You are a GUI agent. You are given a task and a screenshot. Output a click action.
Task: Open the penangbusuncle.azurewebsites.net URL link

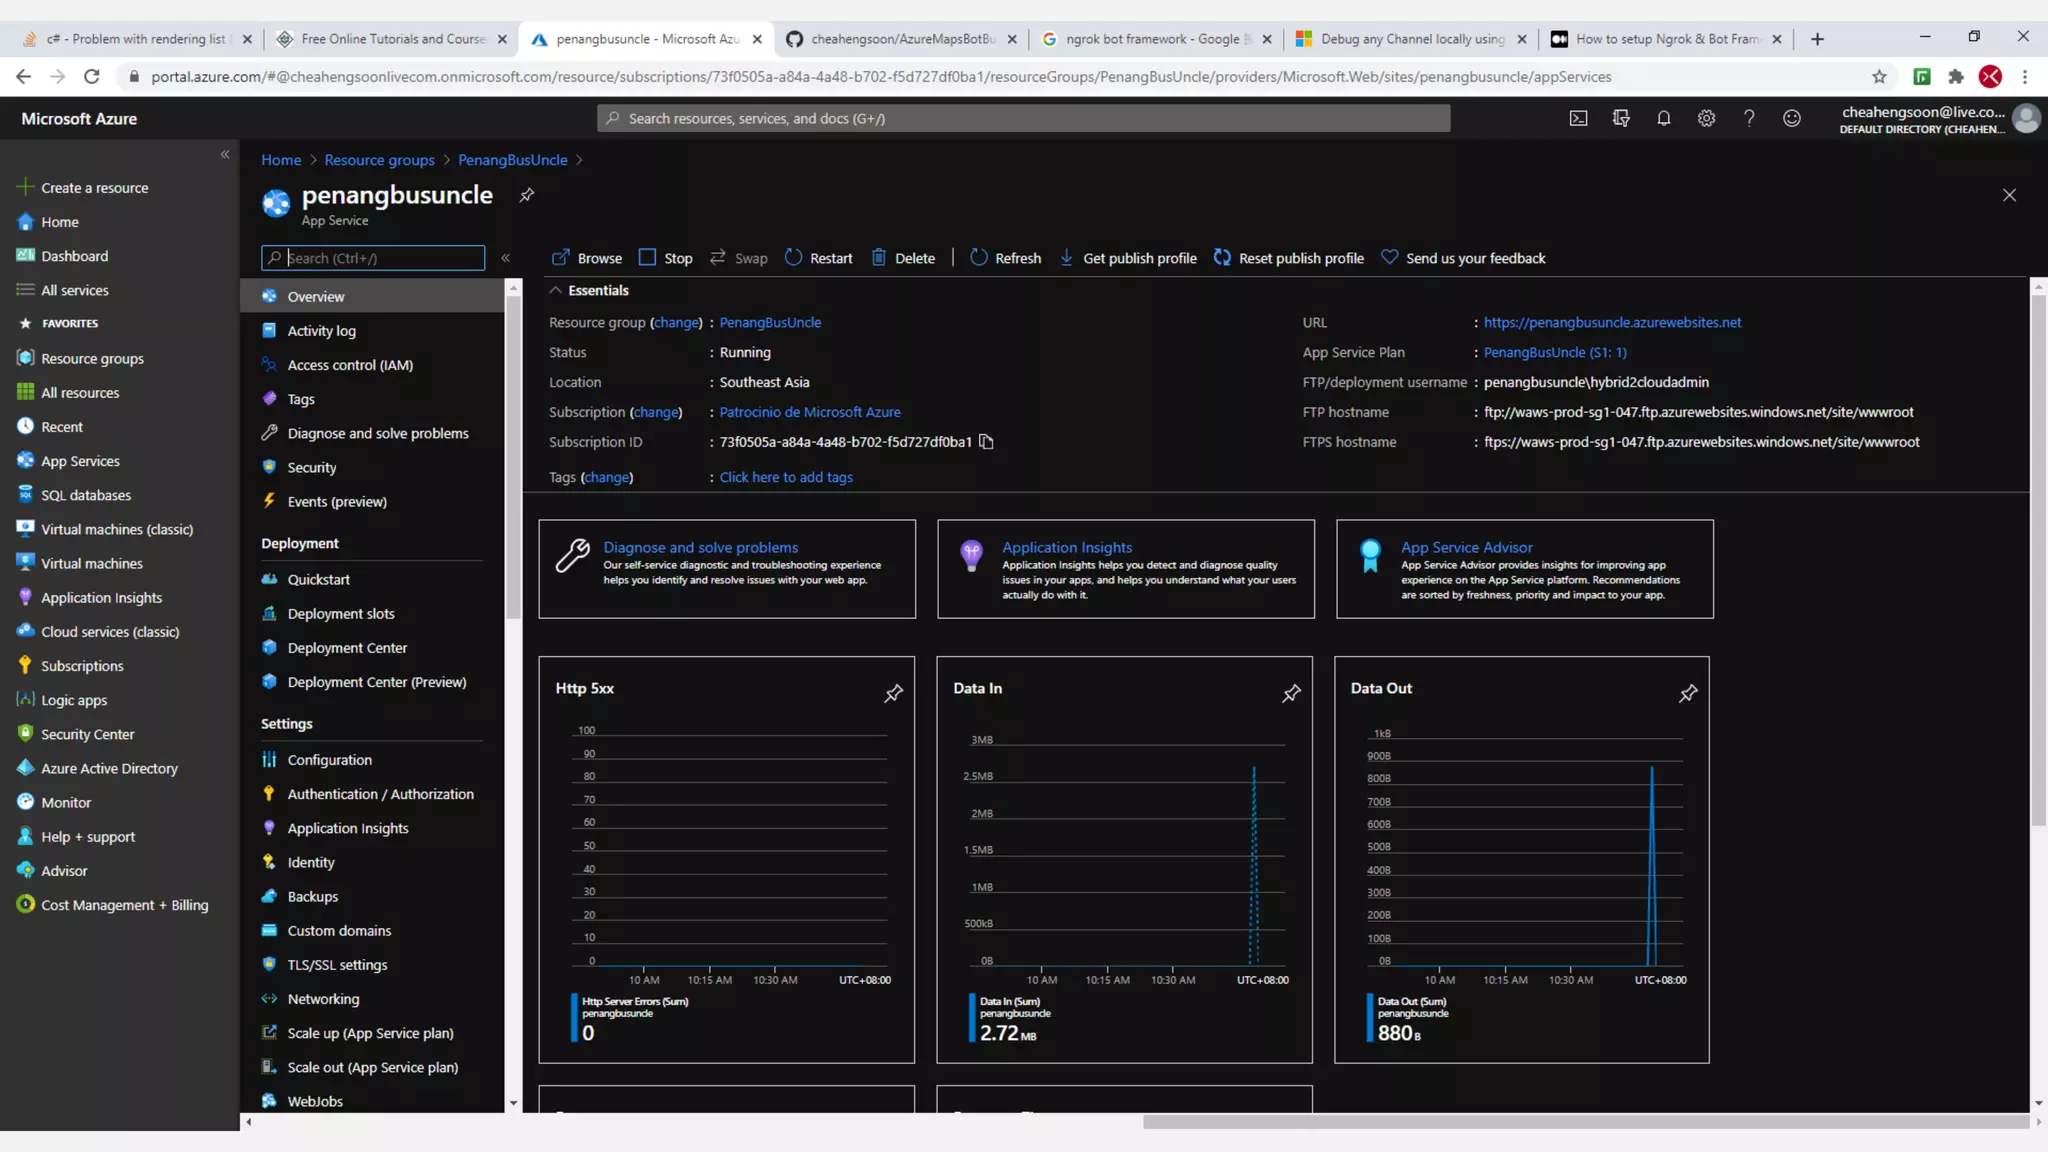point(1612,322)
